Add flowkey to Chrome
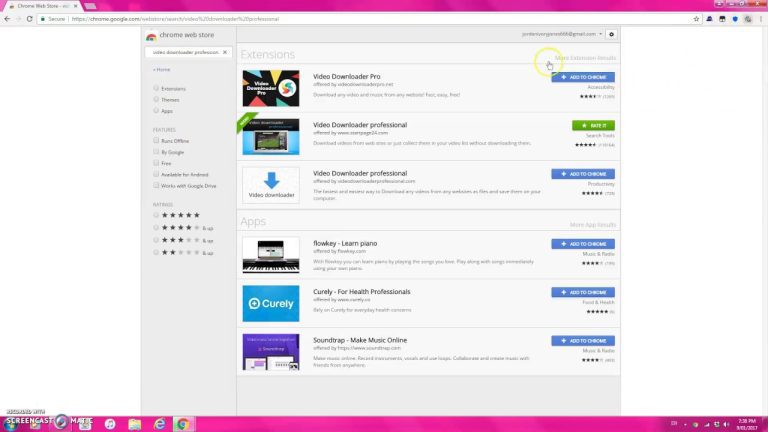This screenshot has width=768, height=432. pyautogui.click(x=583, y=244)
